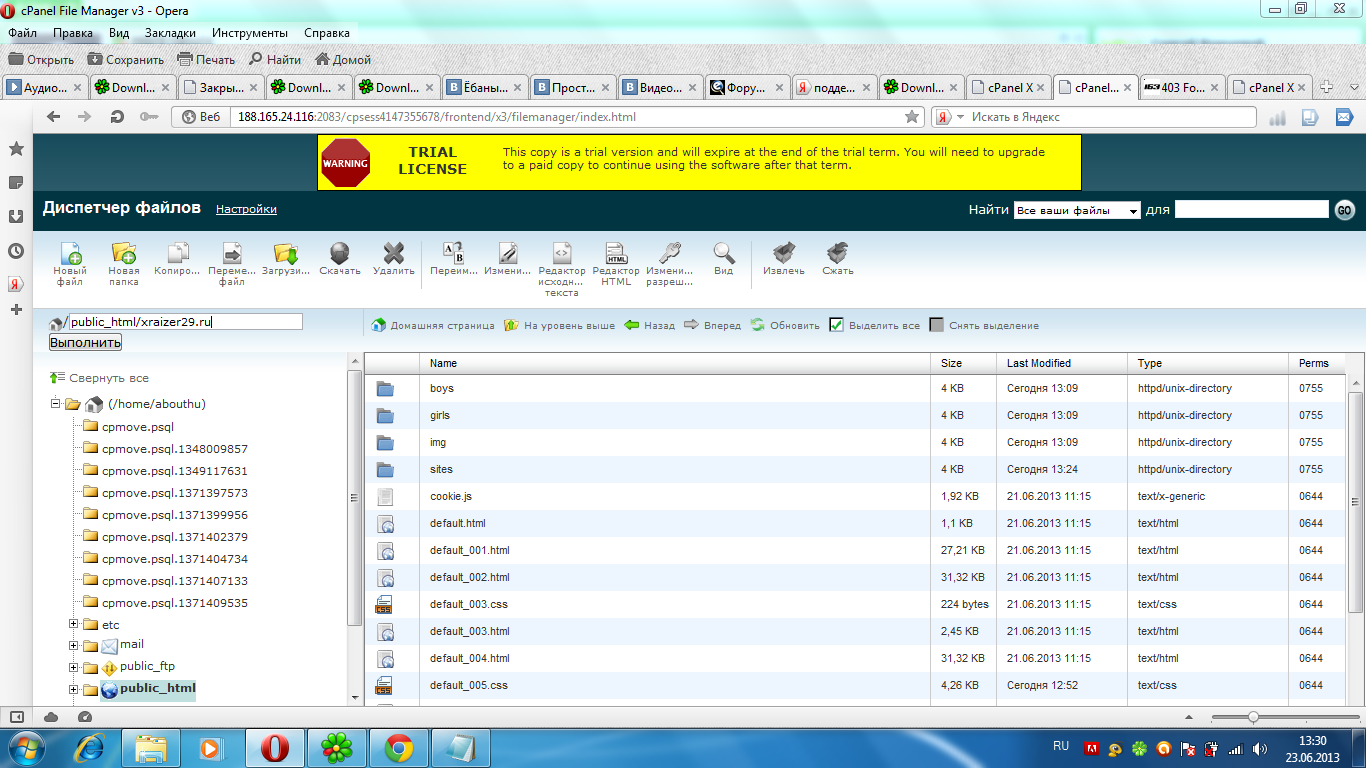Expand the mail folder tree node
1366x768 pixels.
click(x=74, y=645)
